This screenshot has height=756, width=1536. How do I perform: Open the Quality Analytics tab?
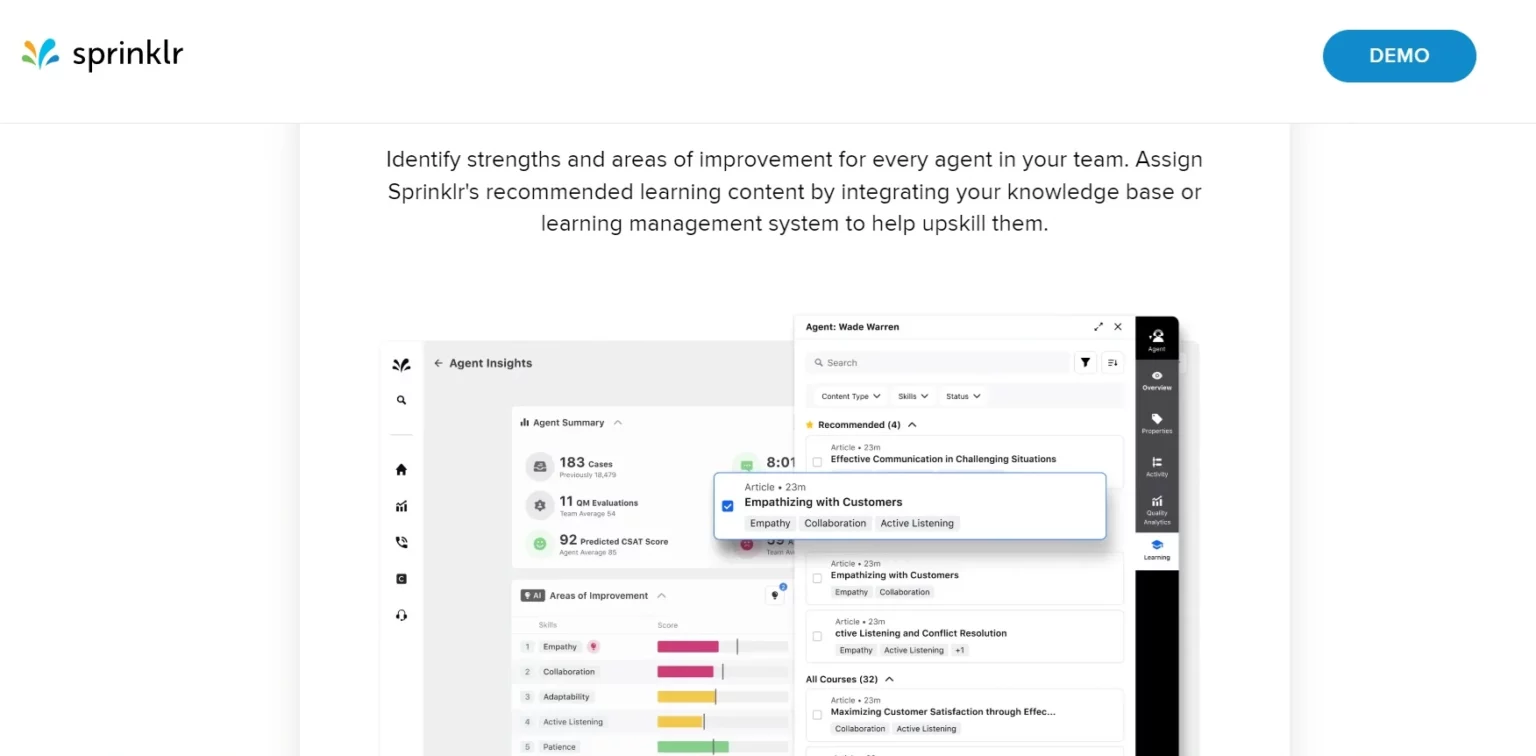click(x=1156, y=508)
